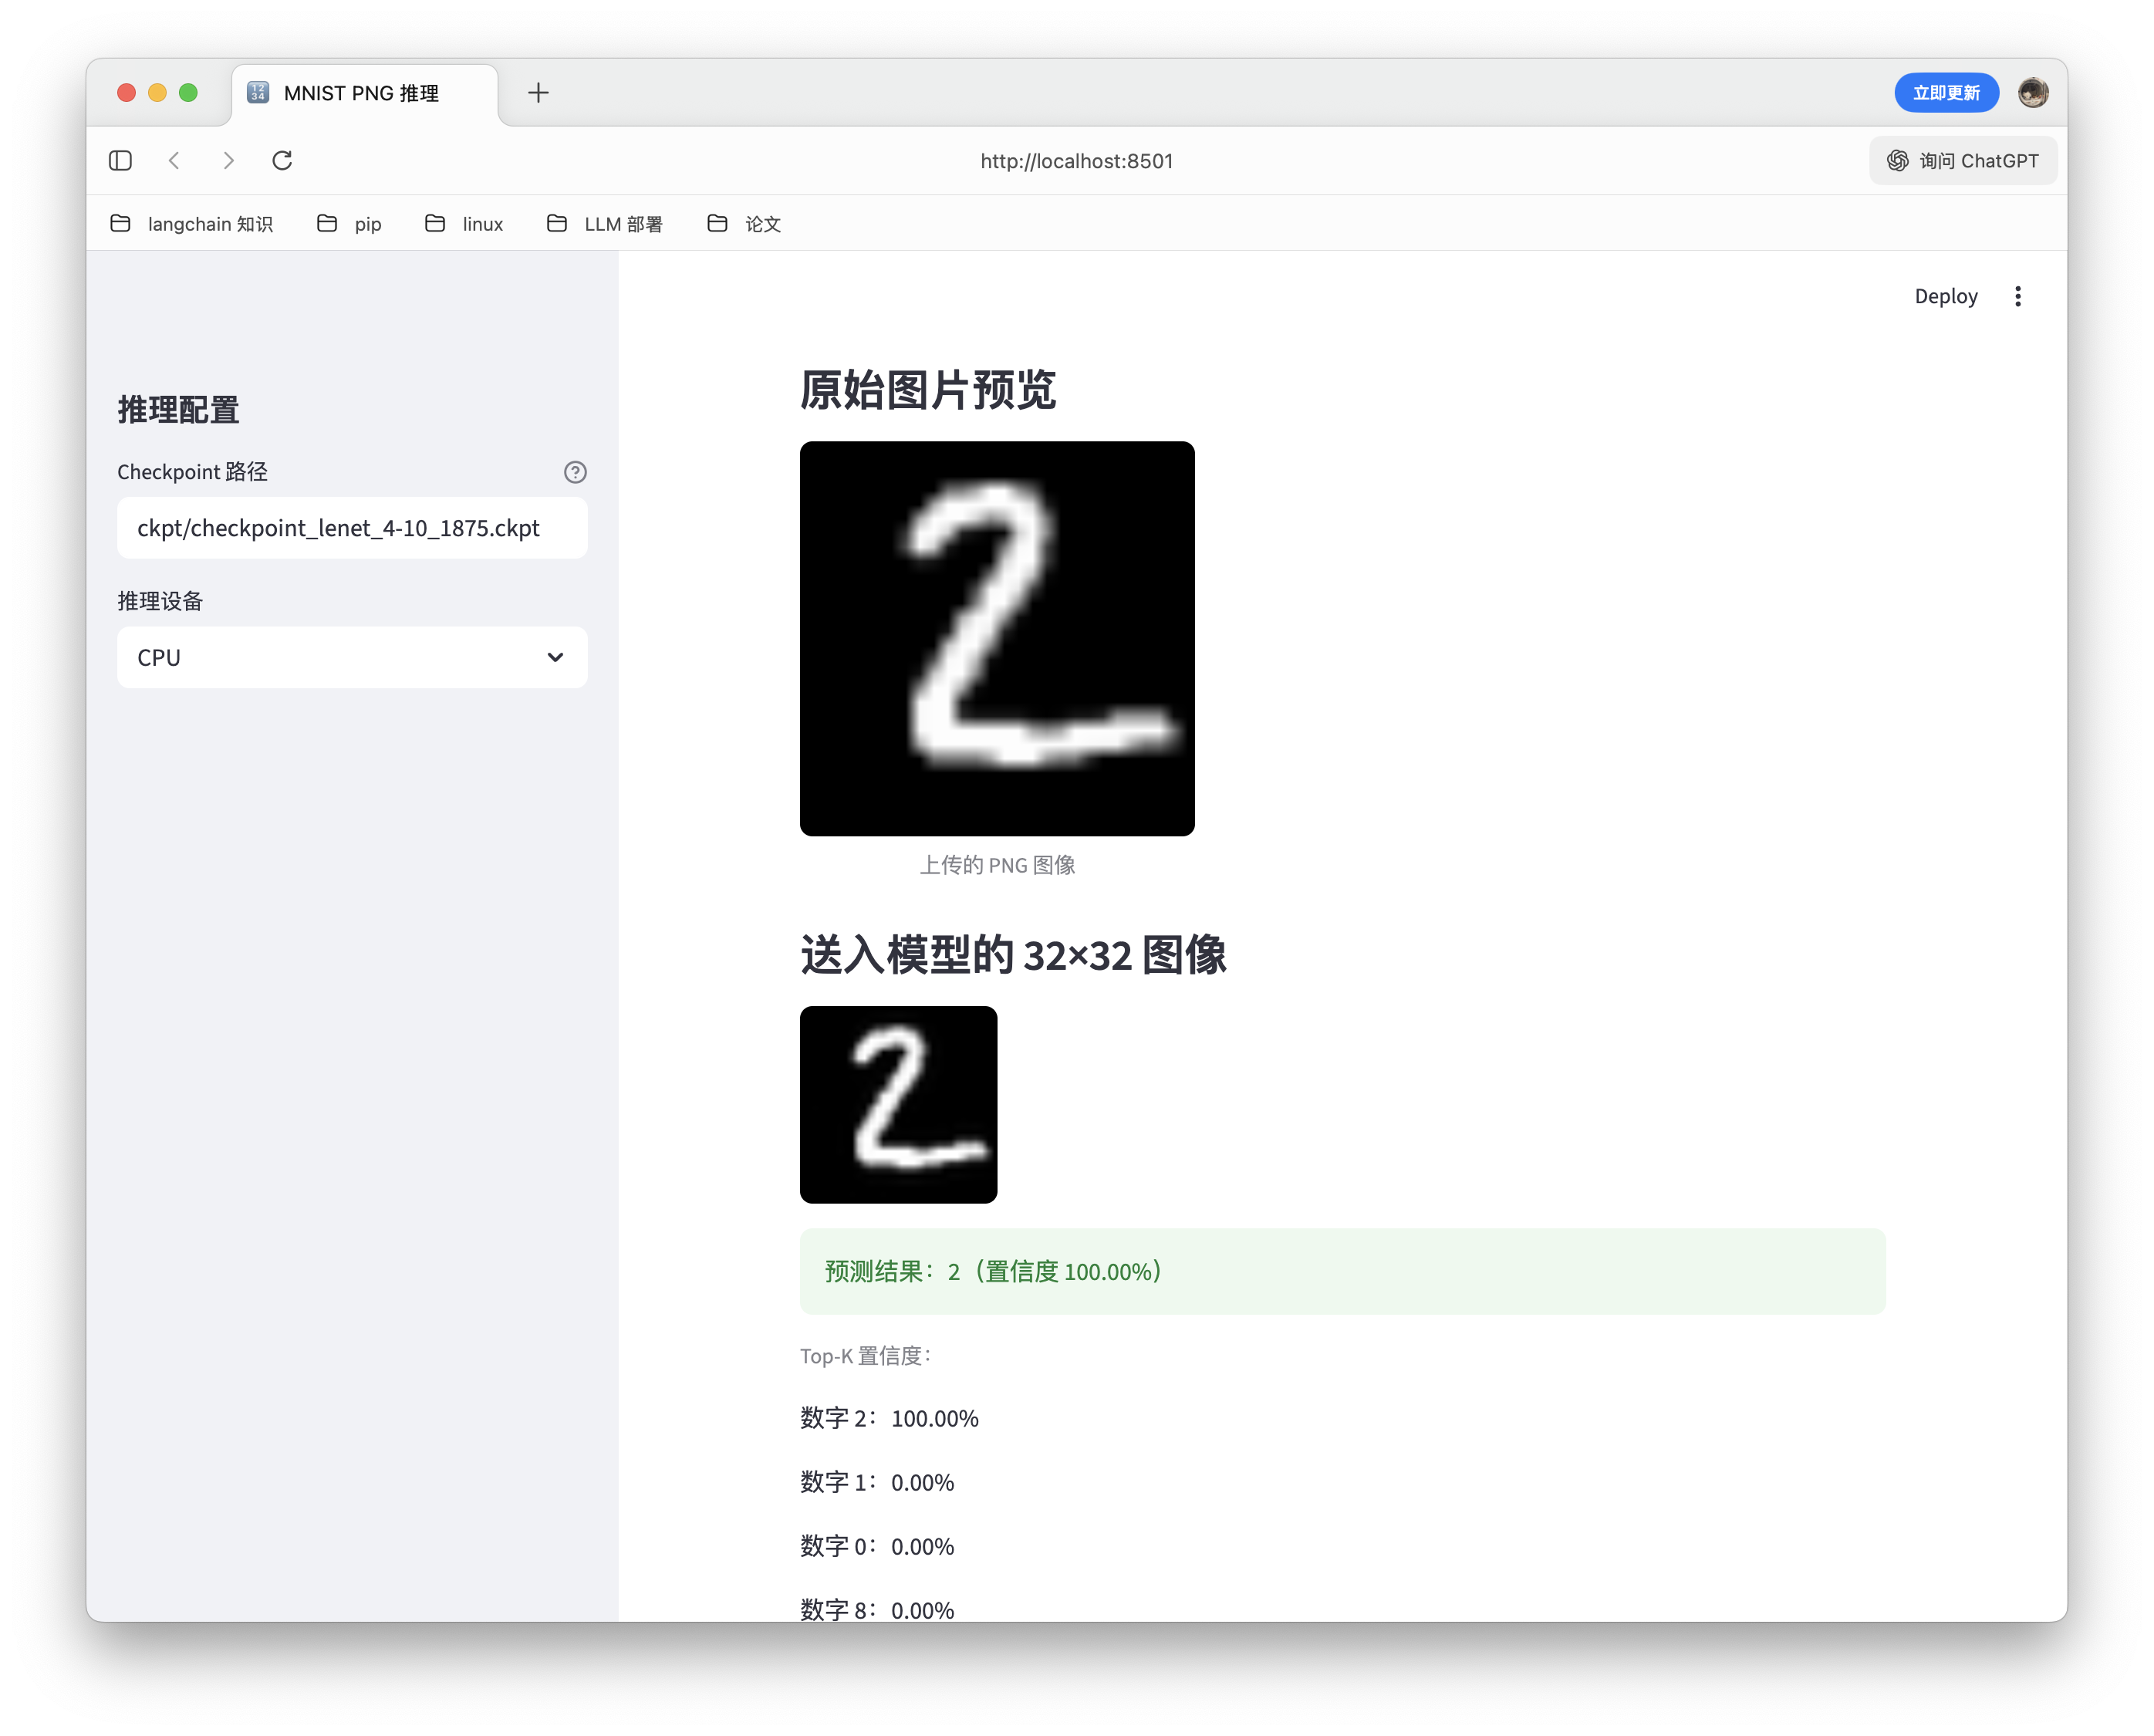Reload the current page
This screenshot has width=2154, height=1736.
point(282,160)
